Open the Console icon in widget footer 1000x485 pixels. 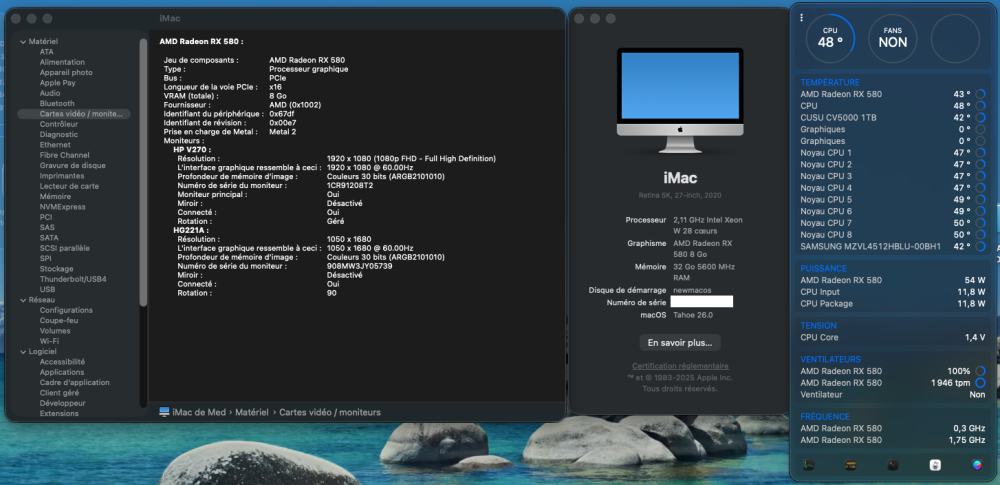(x=850, y=465)
